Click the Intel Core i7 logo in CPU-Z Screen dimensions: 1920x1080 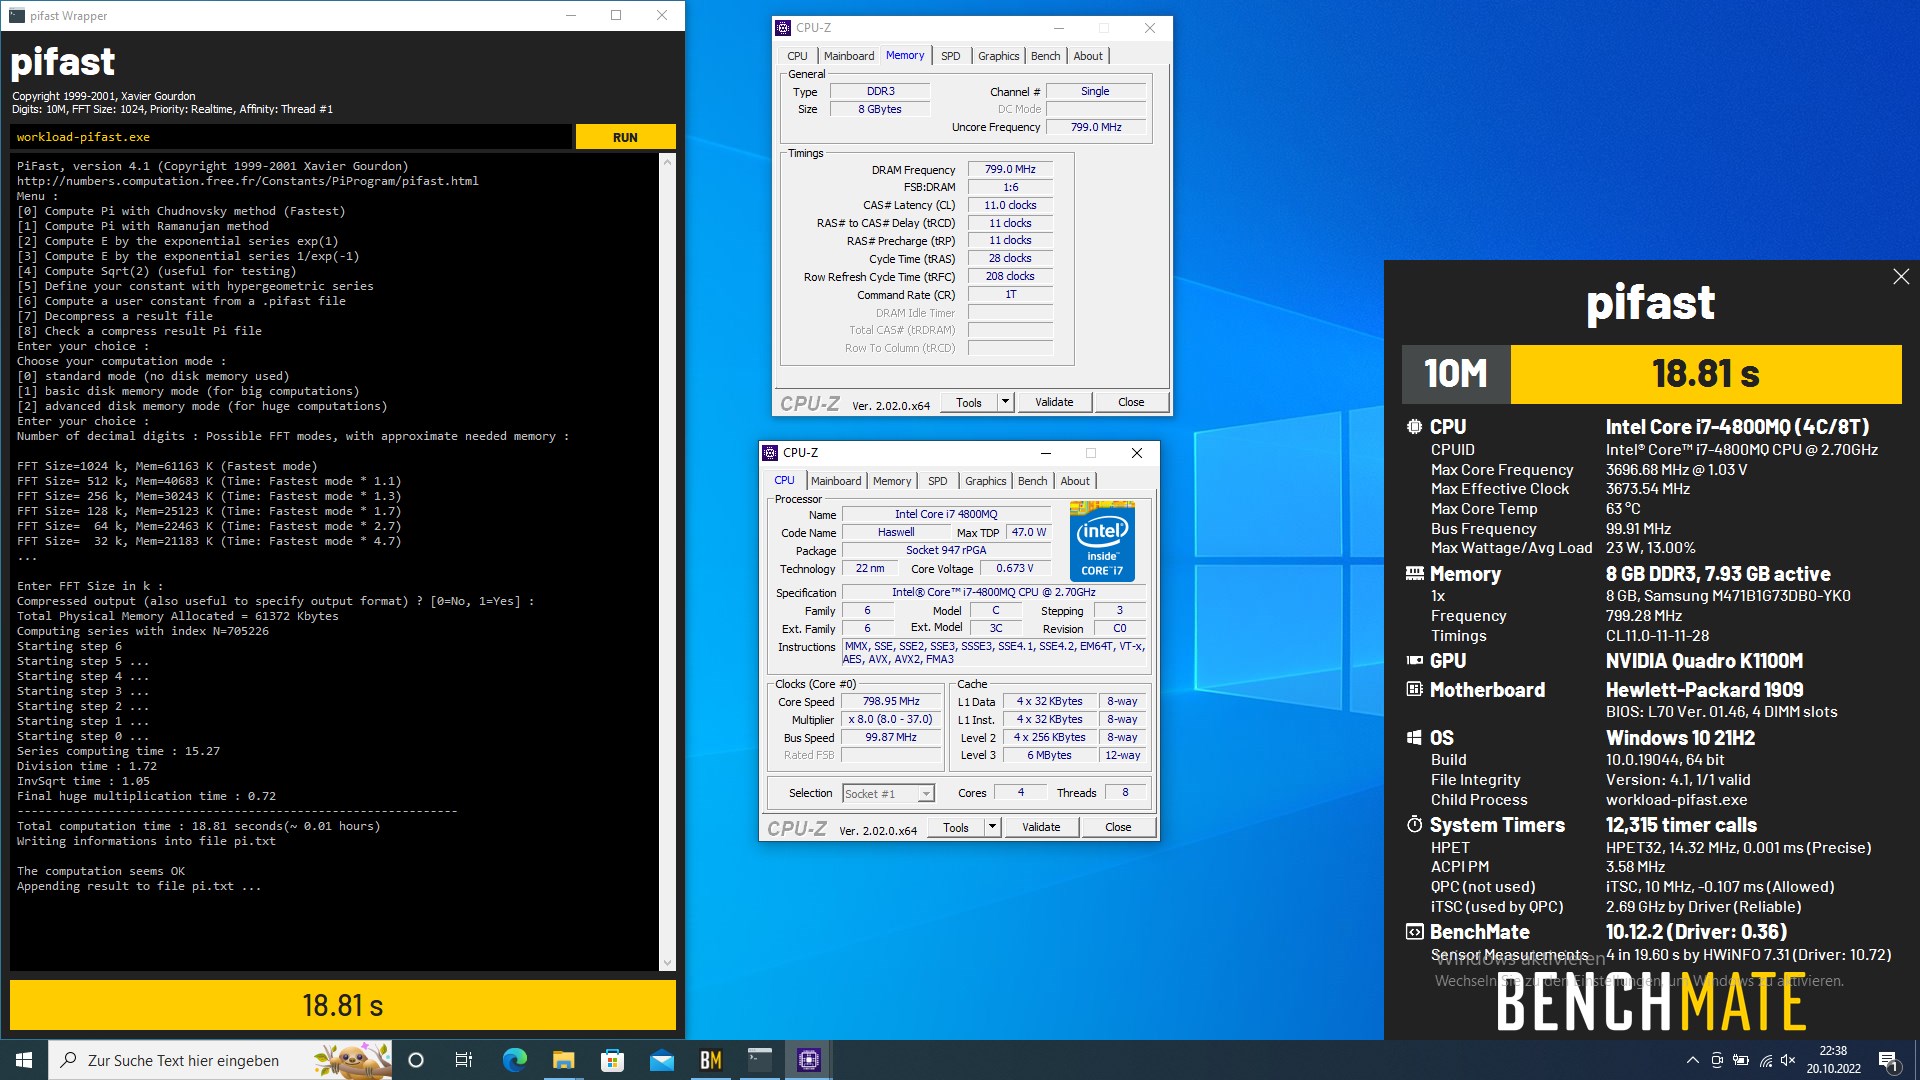click(x=1102, y=541)
